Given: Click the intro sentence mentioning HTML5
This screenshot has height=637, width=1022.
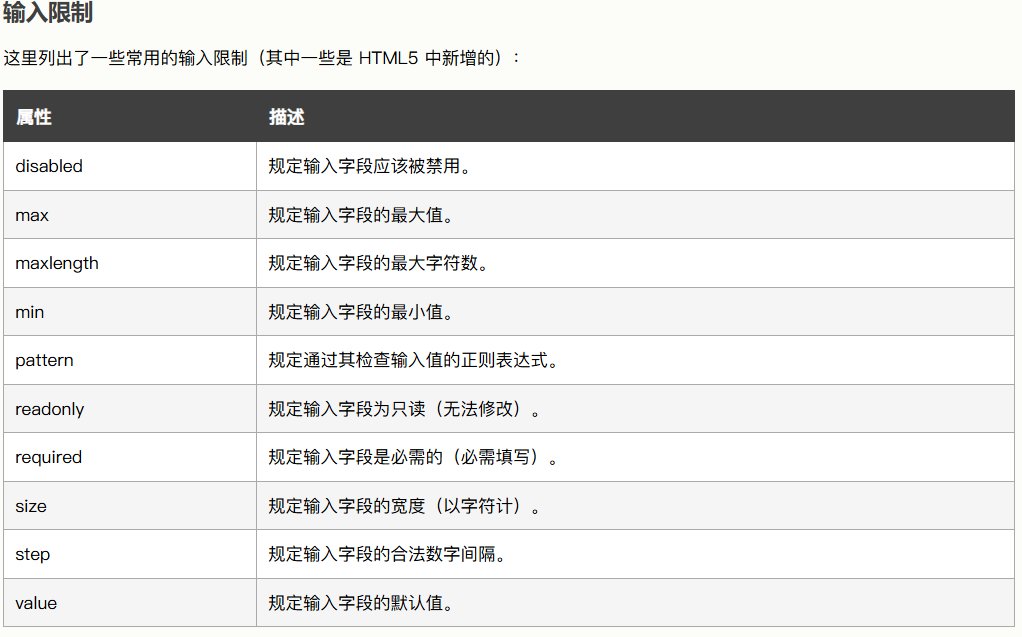Looking at the screenshot, I should (x=262, y=58).
